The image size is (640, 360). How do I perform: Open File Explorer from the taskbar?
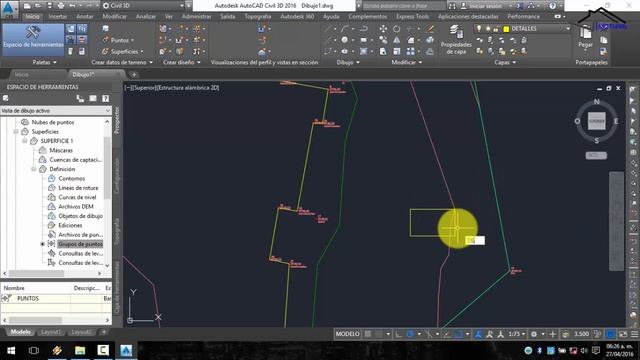(80, 350)
